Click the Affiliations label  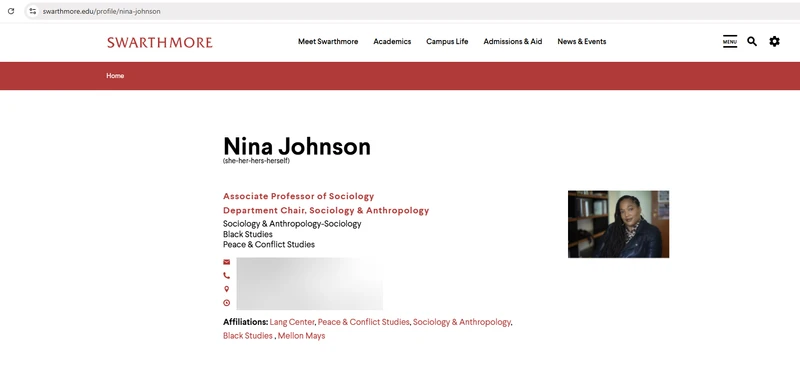245,322
